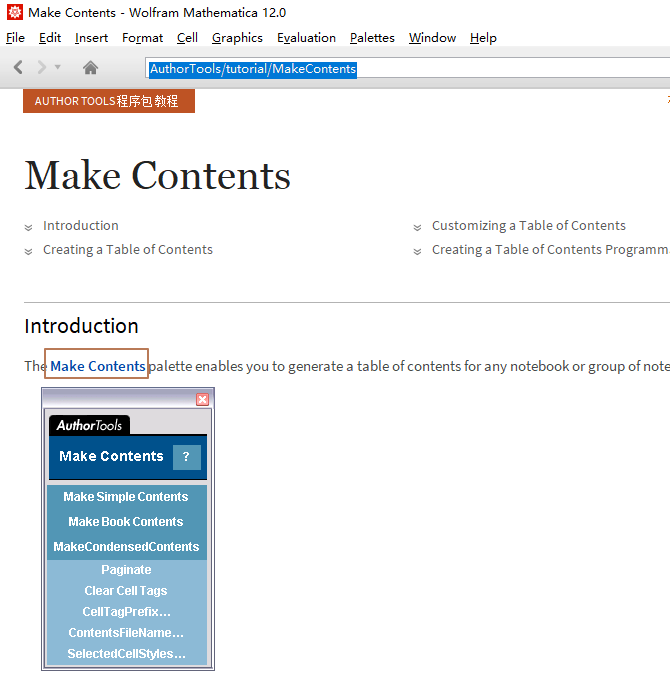
Task: Jump to the Introduction section link
Action: point(81,226)
